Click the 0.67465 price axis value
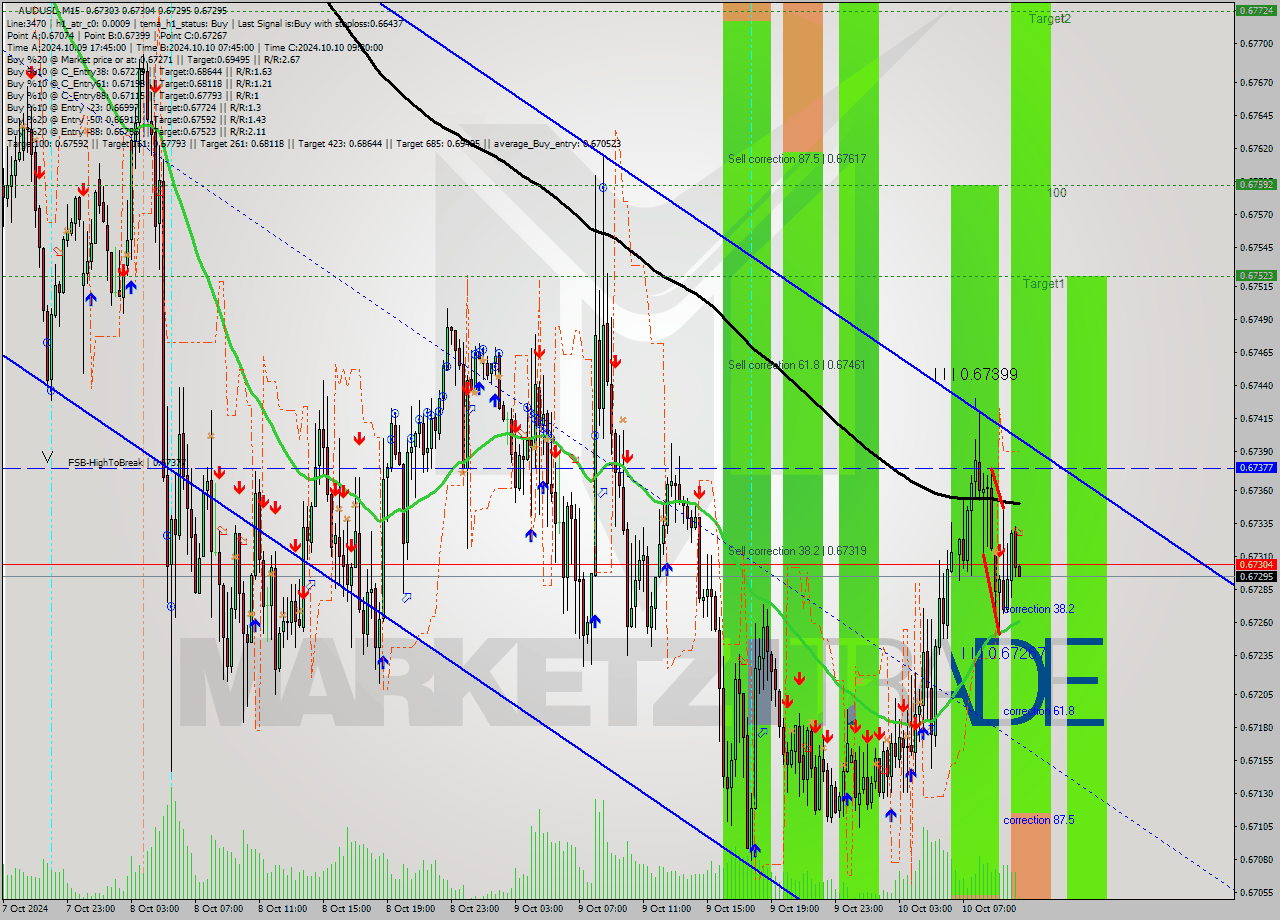This screenshot has height=920, width=1280. click(x=1255, y=352)
